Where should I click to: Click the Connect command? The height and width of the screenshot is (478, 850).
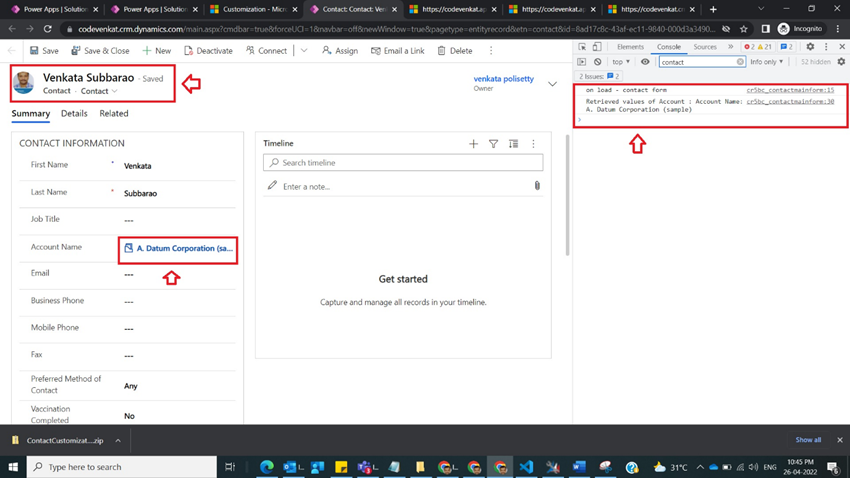pyautogui.click(x=266, y=50)
